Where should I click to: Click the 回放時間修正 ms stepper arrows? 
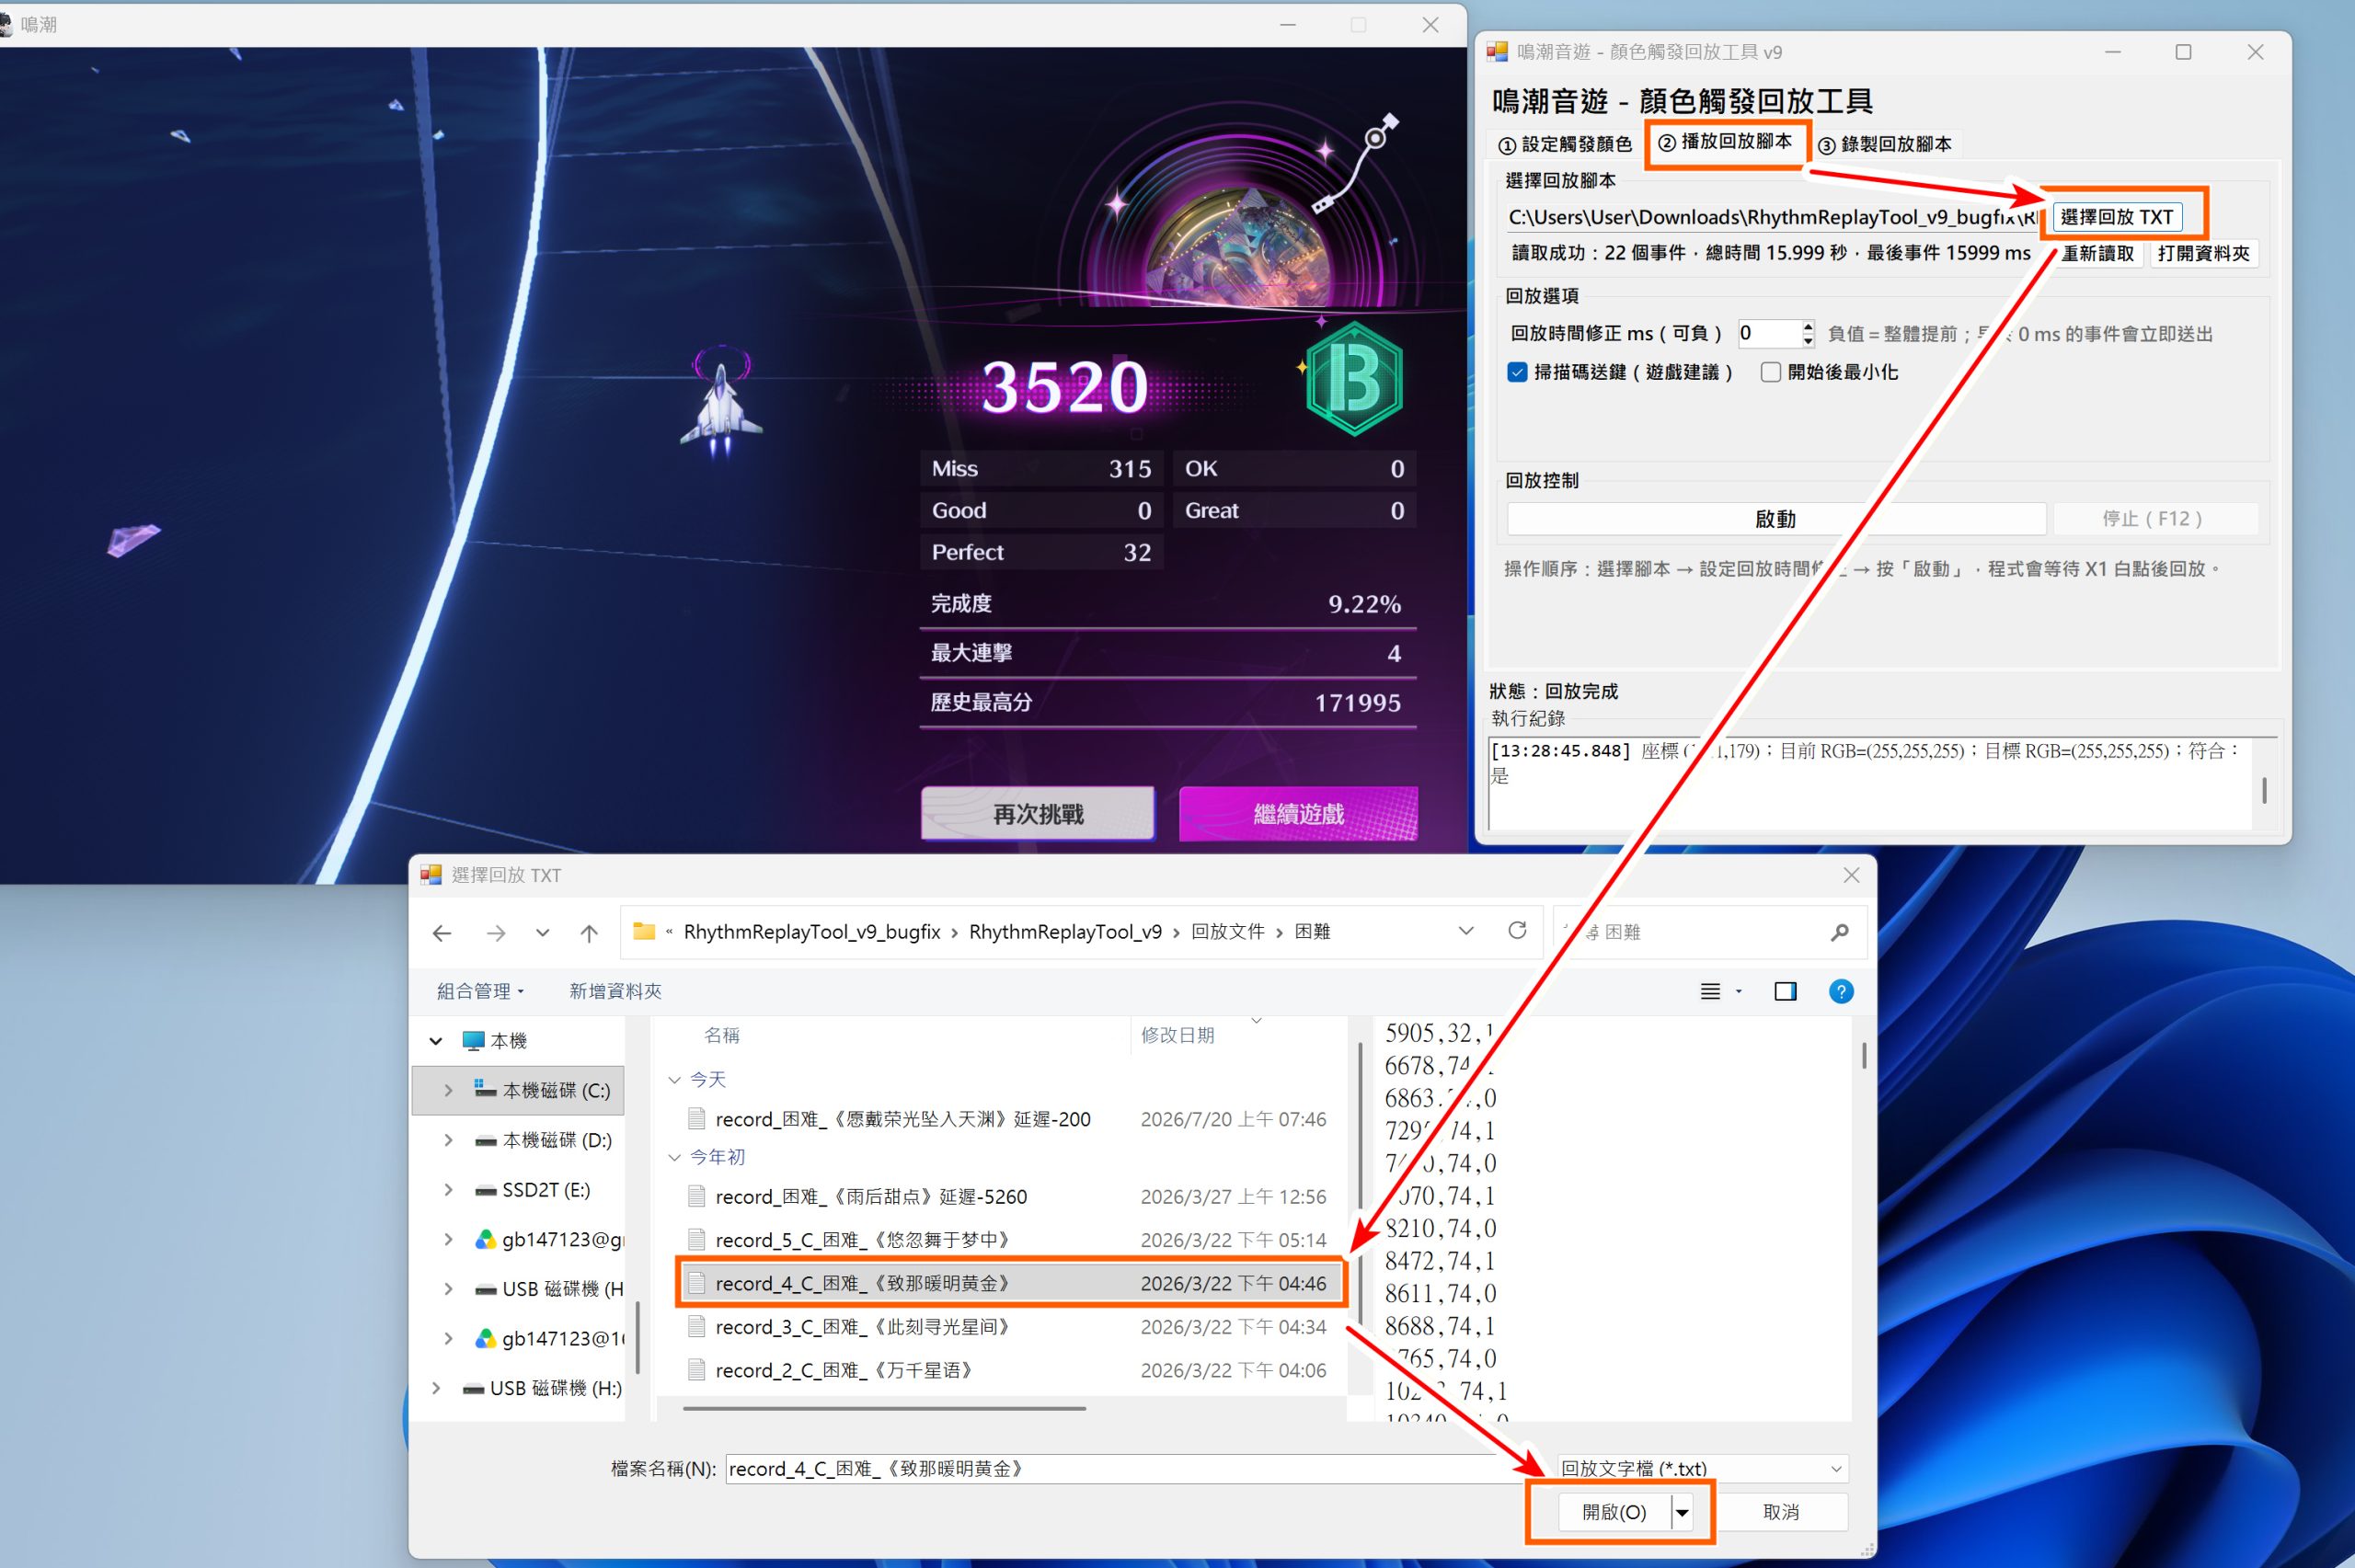[1807, 333]
